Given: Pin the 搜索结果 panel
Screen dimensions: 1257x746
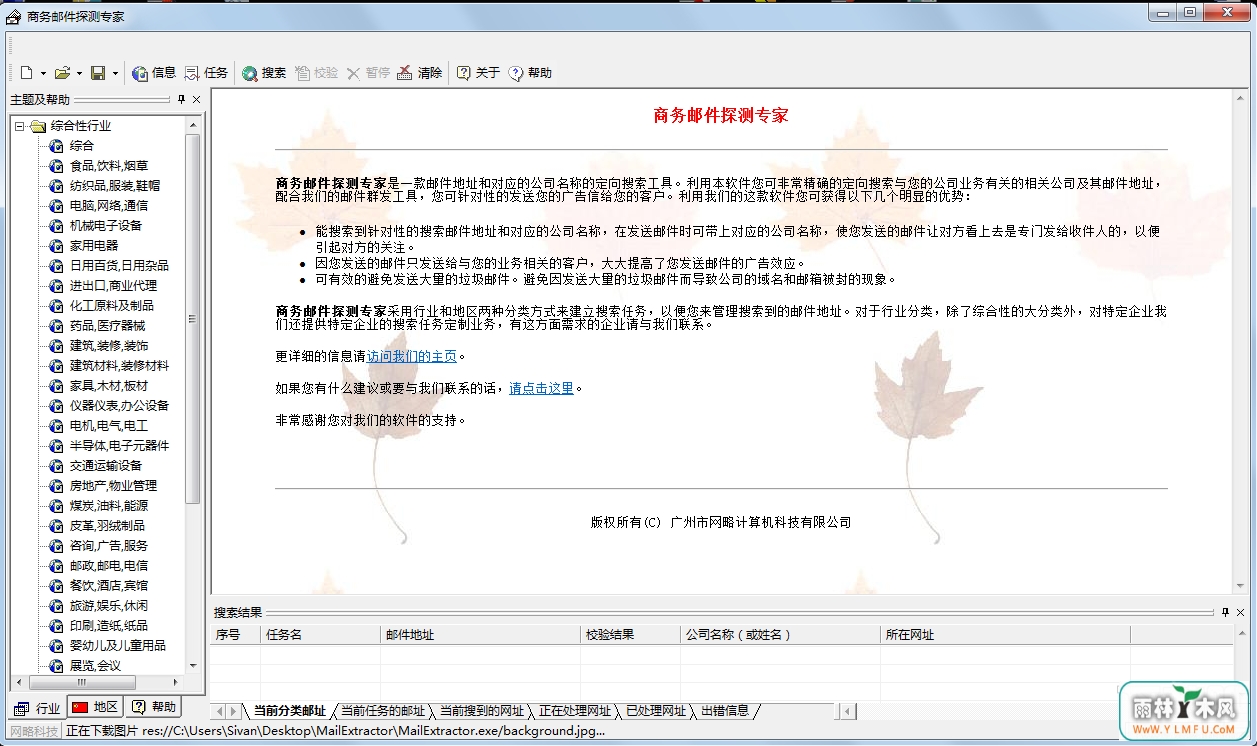Looking at the screenshot, I should (1225, 612).
